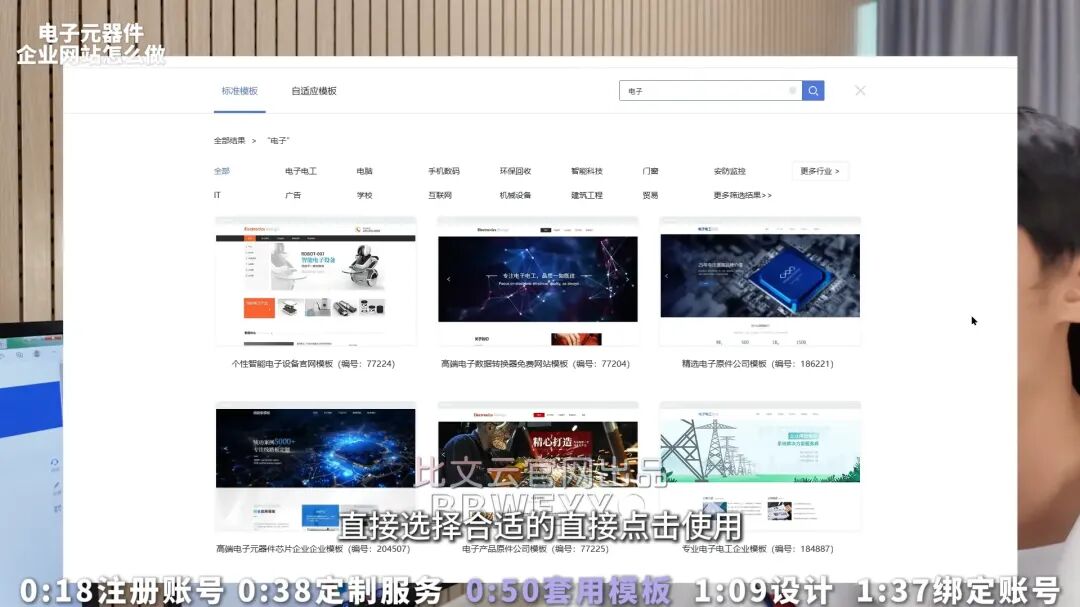
Task: Expand the 更多行业 industry list
Action: (820, 171)
